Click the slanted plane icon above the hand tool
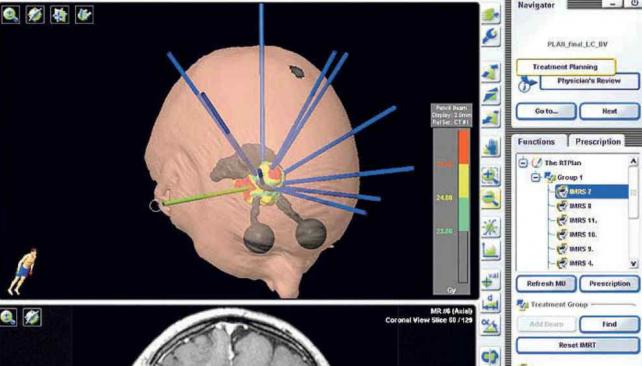Image resolution: width=642 pixels, height=366 pixels. [491, 95]
